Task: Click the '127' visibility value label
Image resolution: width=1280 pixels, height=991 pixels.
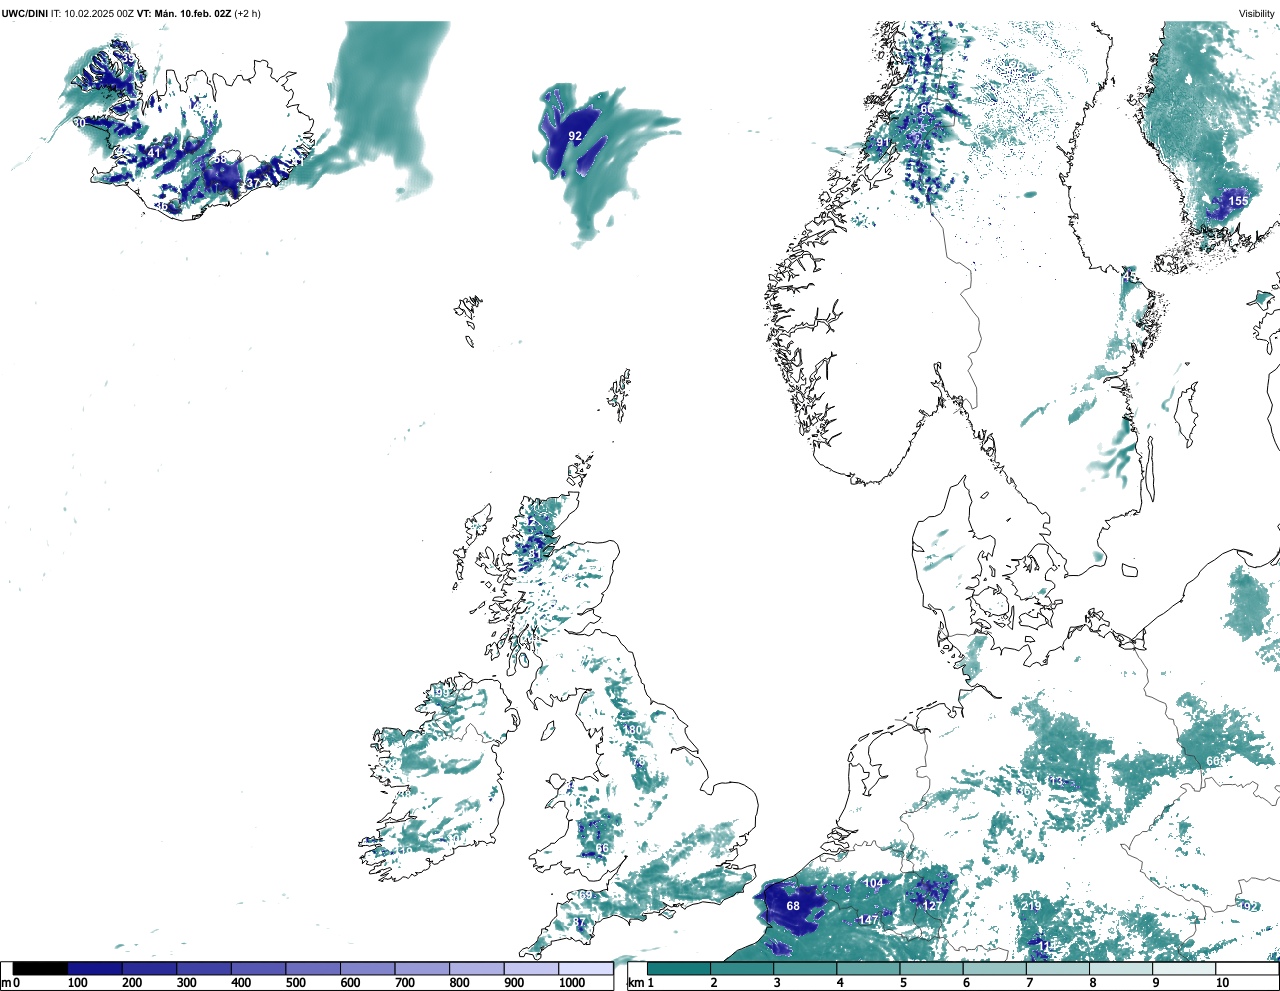Action: (x=931, y=906)
